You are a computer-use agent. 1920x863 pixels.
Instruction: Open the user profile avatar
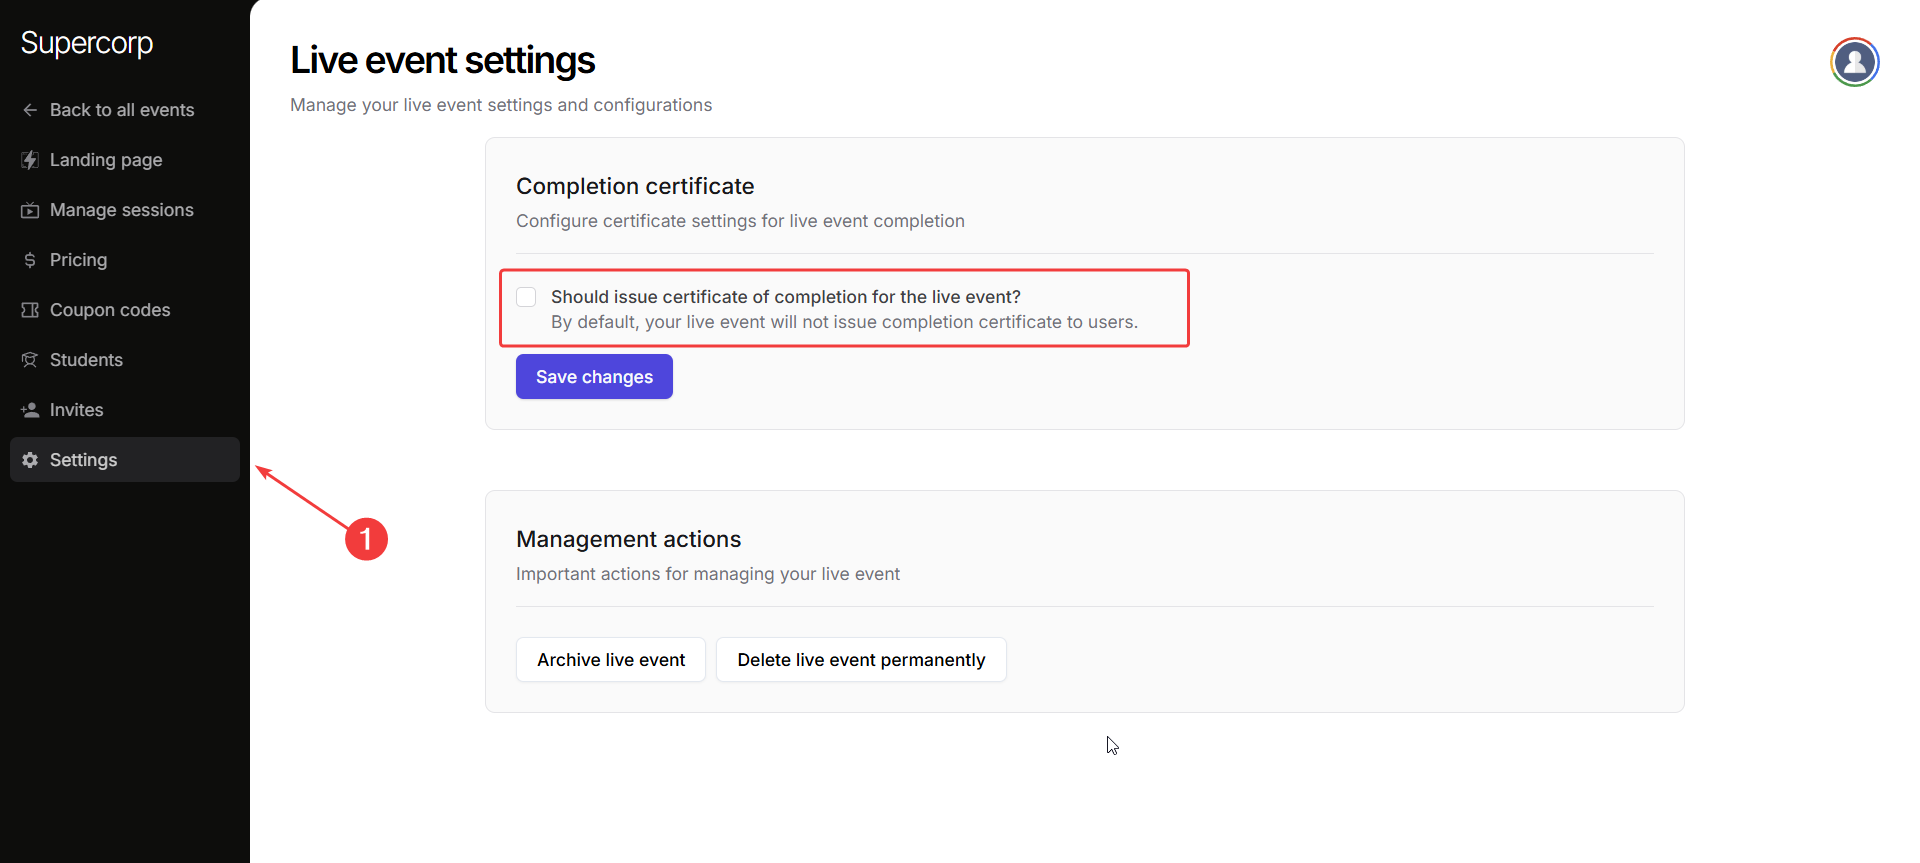[1854, 62]
